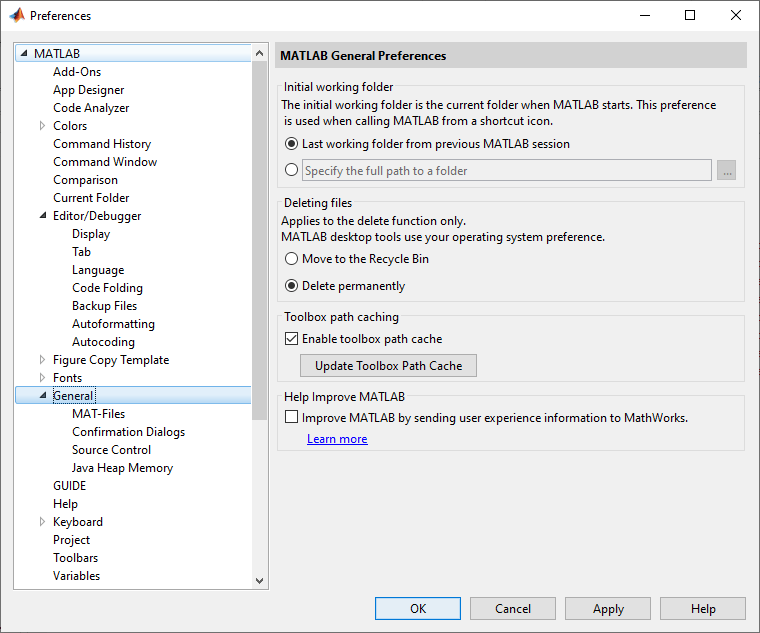This screenshot has height=633, width=760.
Task: Toggle Enable toolbox path cache checkbox
Action: 291,339
